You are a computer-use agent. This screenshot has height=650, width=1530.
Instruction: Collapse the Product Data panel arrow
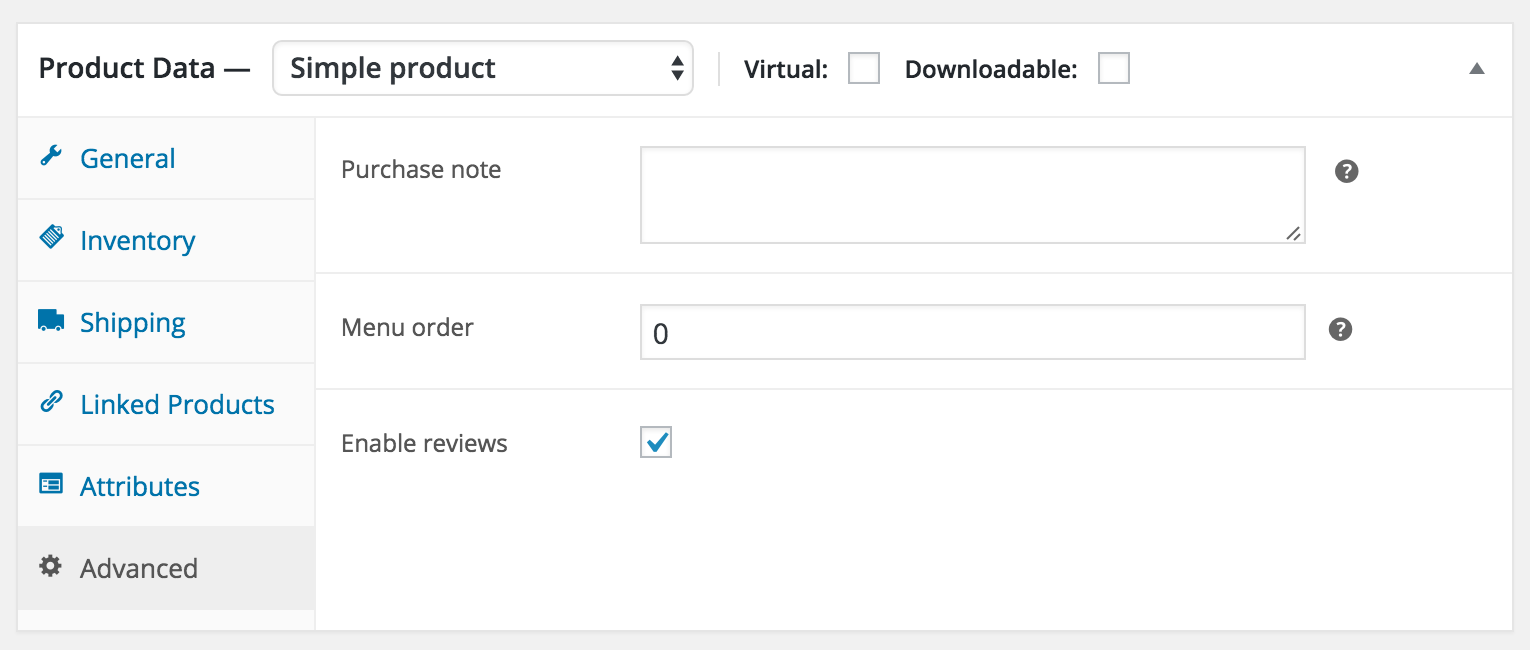pyautogui.click(x=1476, y=69)
